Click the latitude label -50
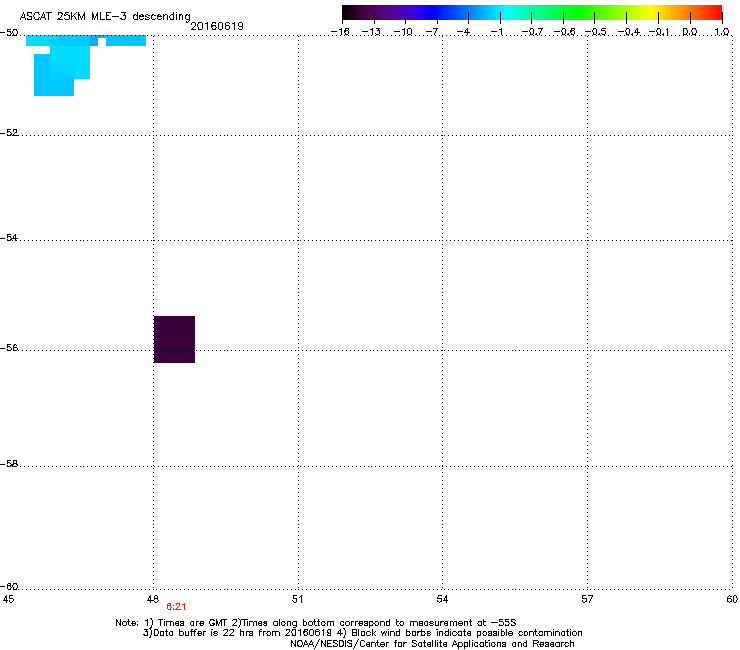 (x=9, y=33)
